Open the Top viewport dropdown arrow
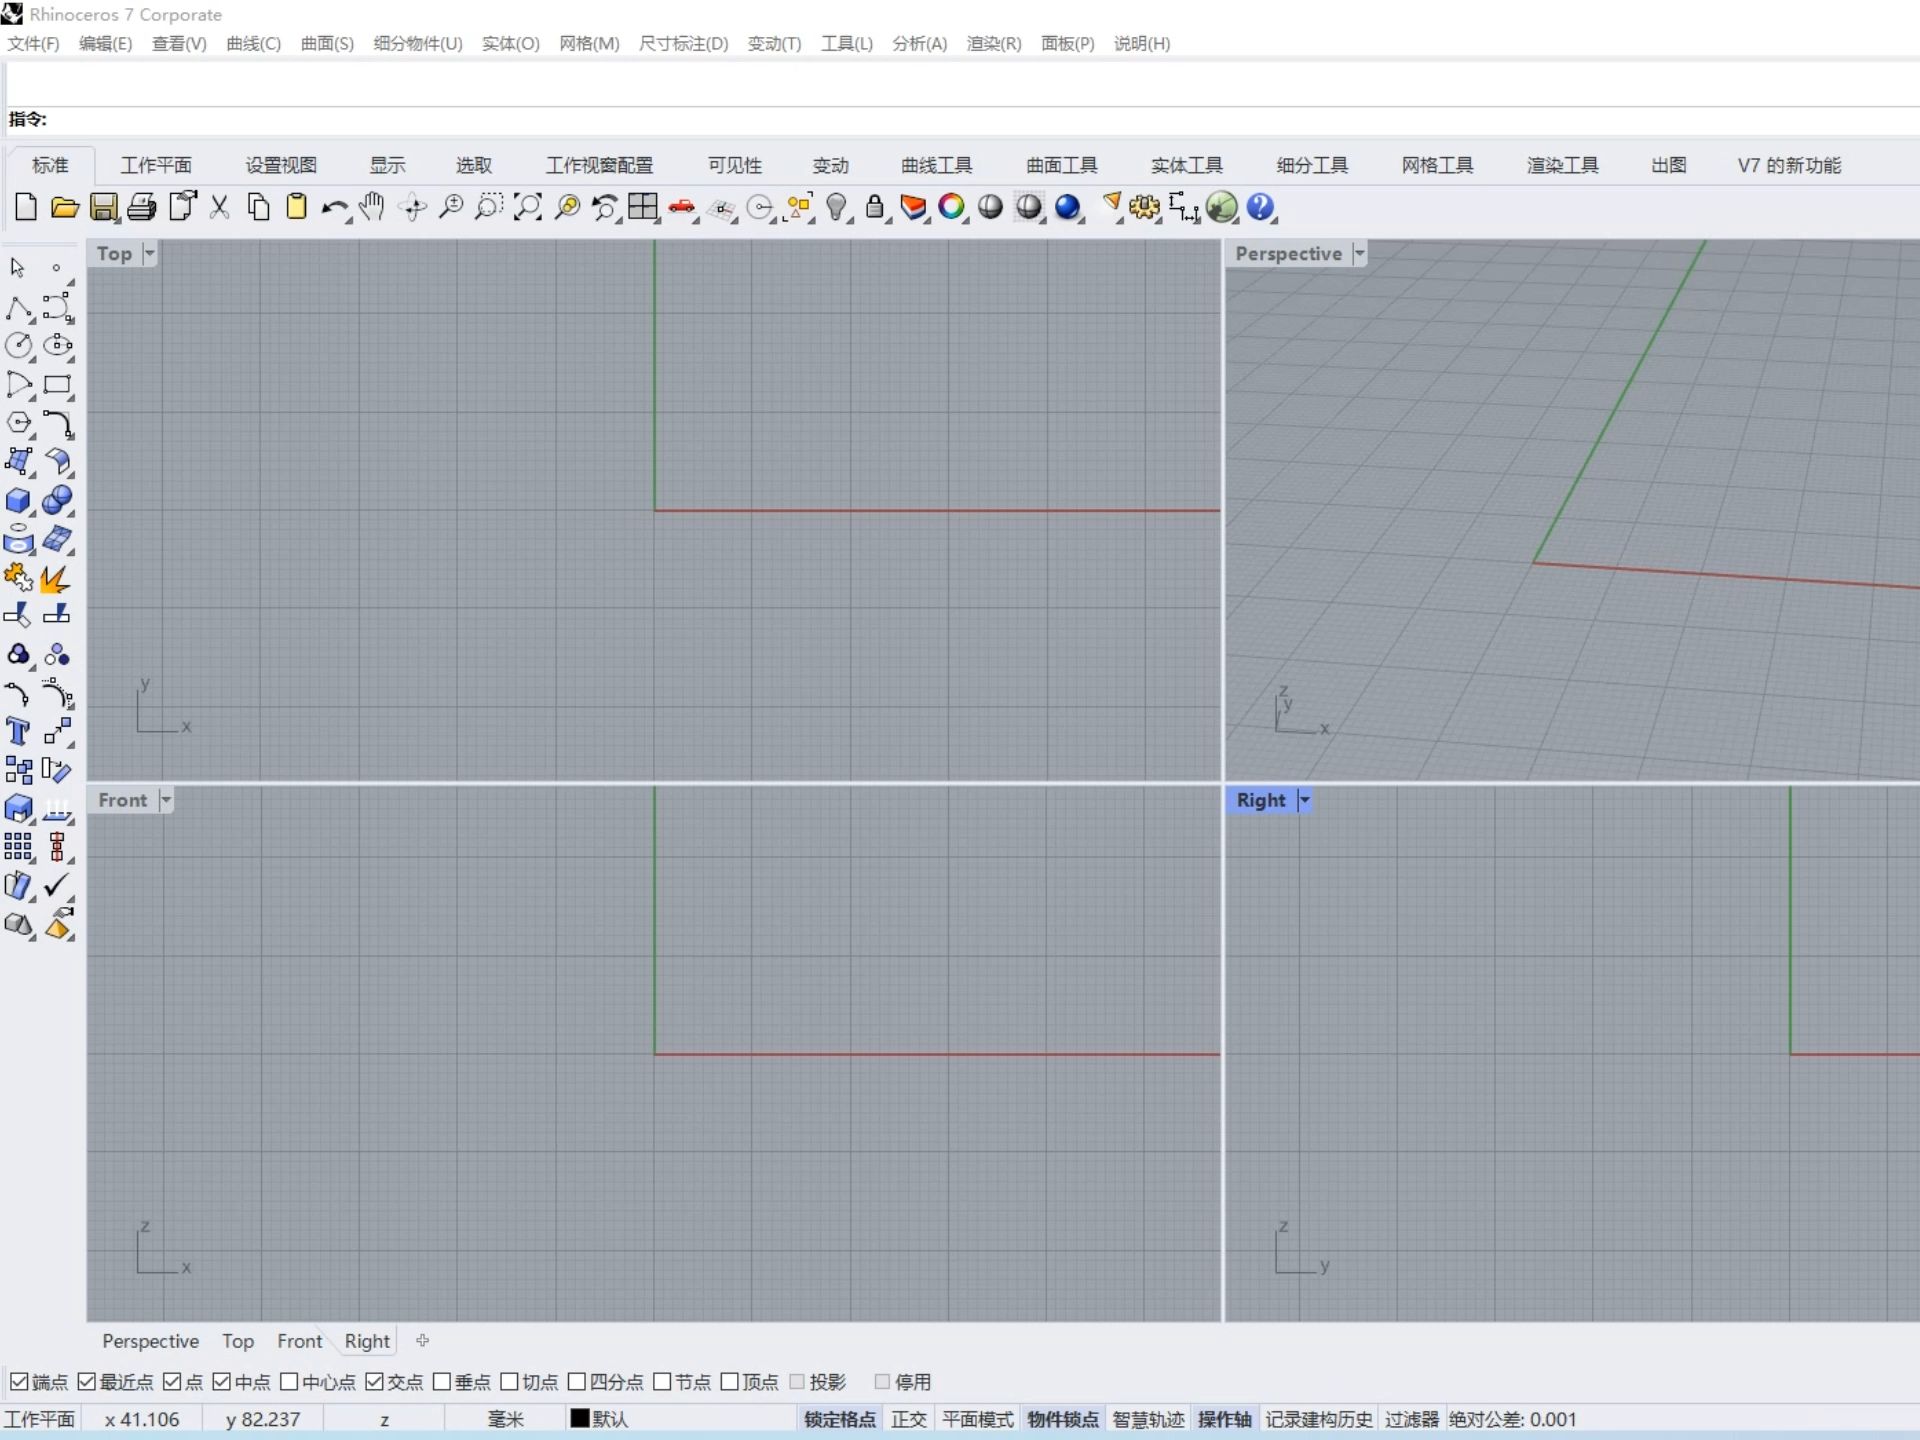Viewport: 1920px width, 1440px height. [149, 253]
